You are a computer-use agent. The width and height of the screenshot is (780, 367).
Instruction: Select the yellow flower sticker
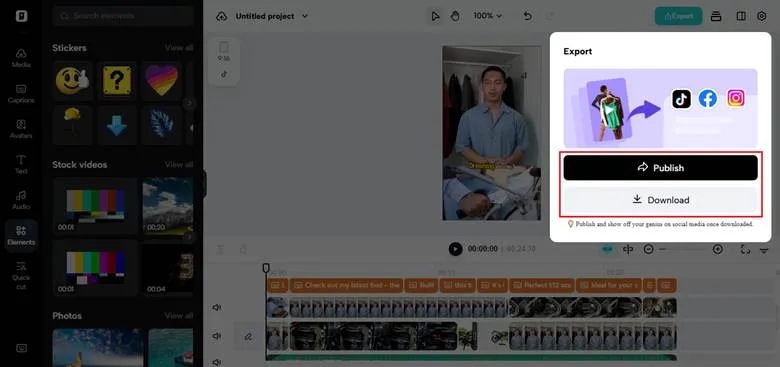pos(73,124)
